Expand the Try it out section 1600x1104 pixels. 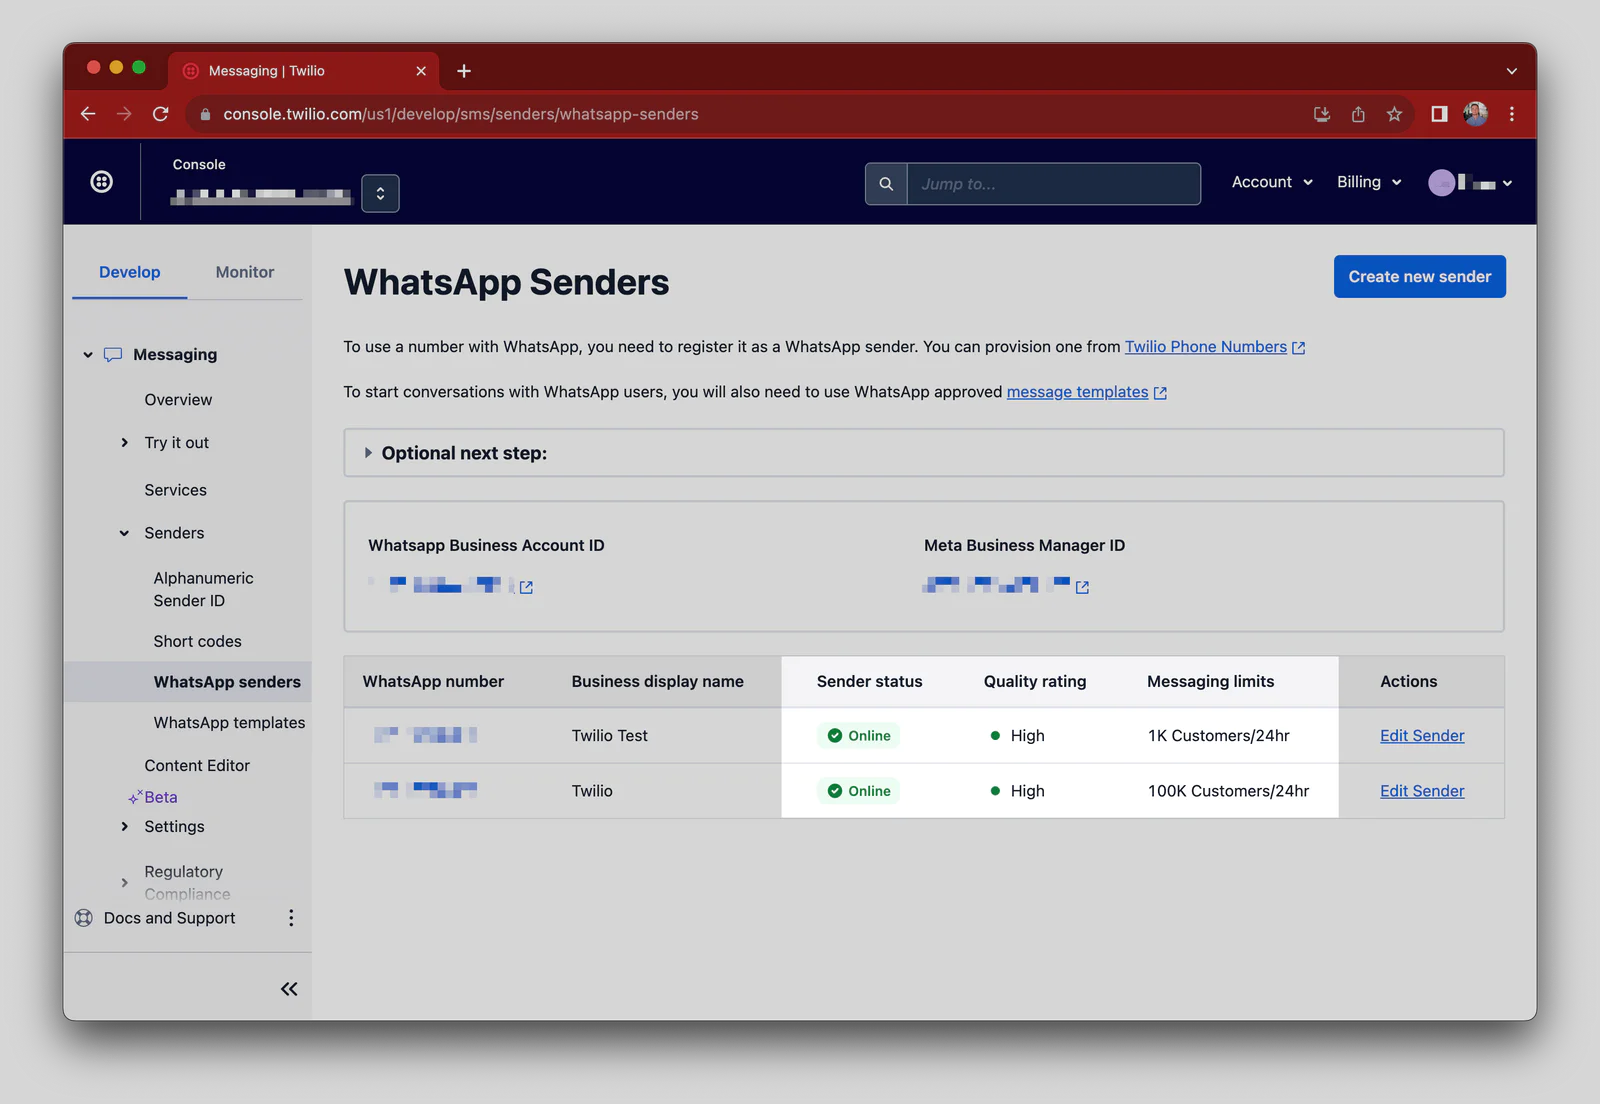(124, 443)
